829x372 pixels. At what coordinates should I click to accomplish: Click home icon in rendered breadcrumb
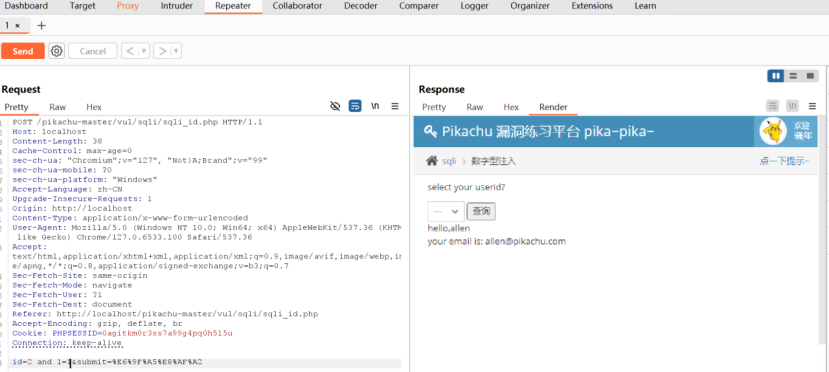432,161
